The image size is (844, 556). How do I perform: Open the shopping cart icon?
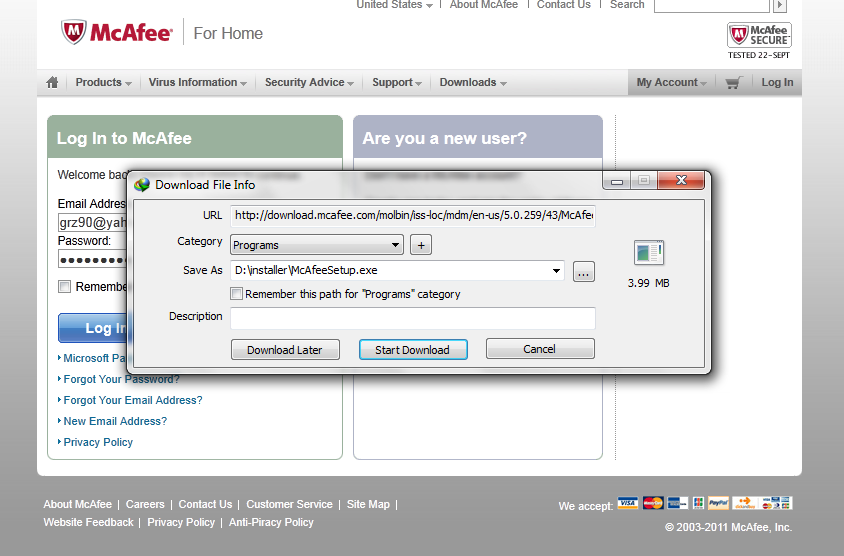coord(734,83)
